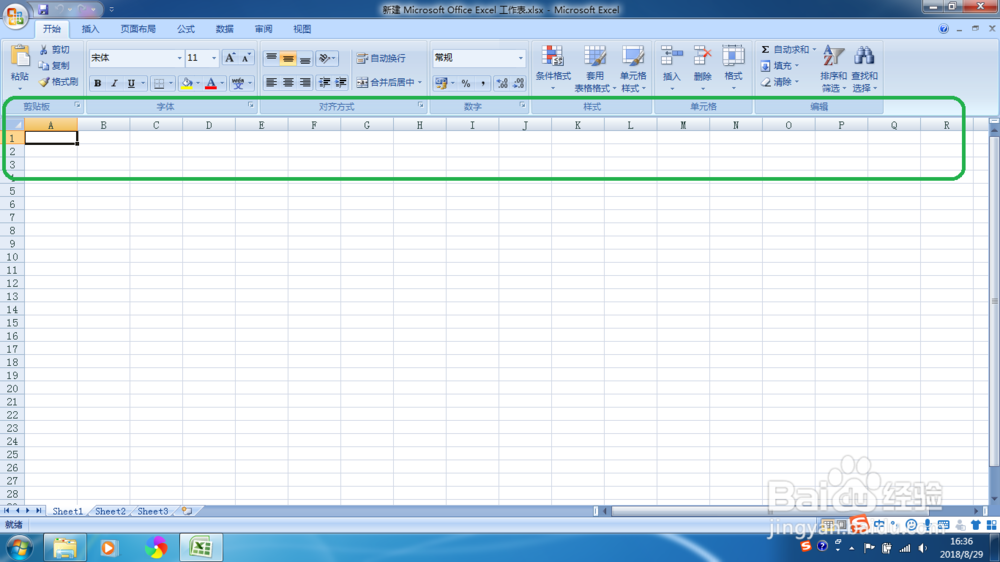Open 查找和选择 find and select

864,69
